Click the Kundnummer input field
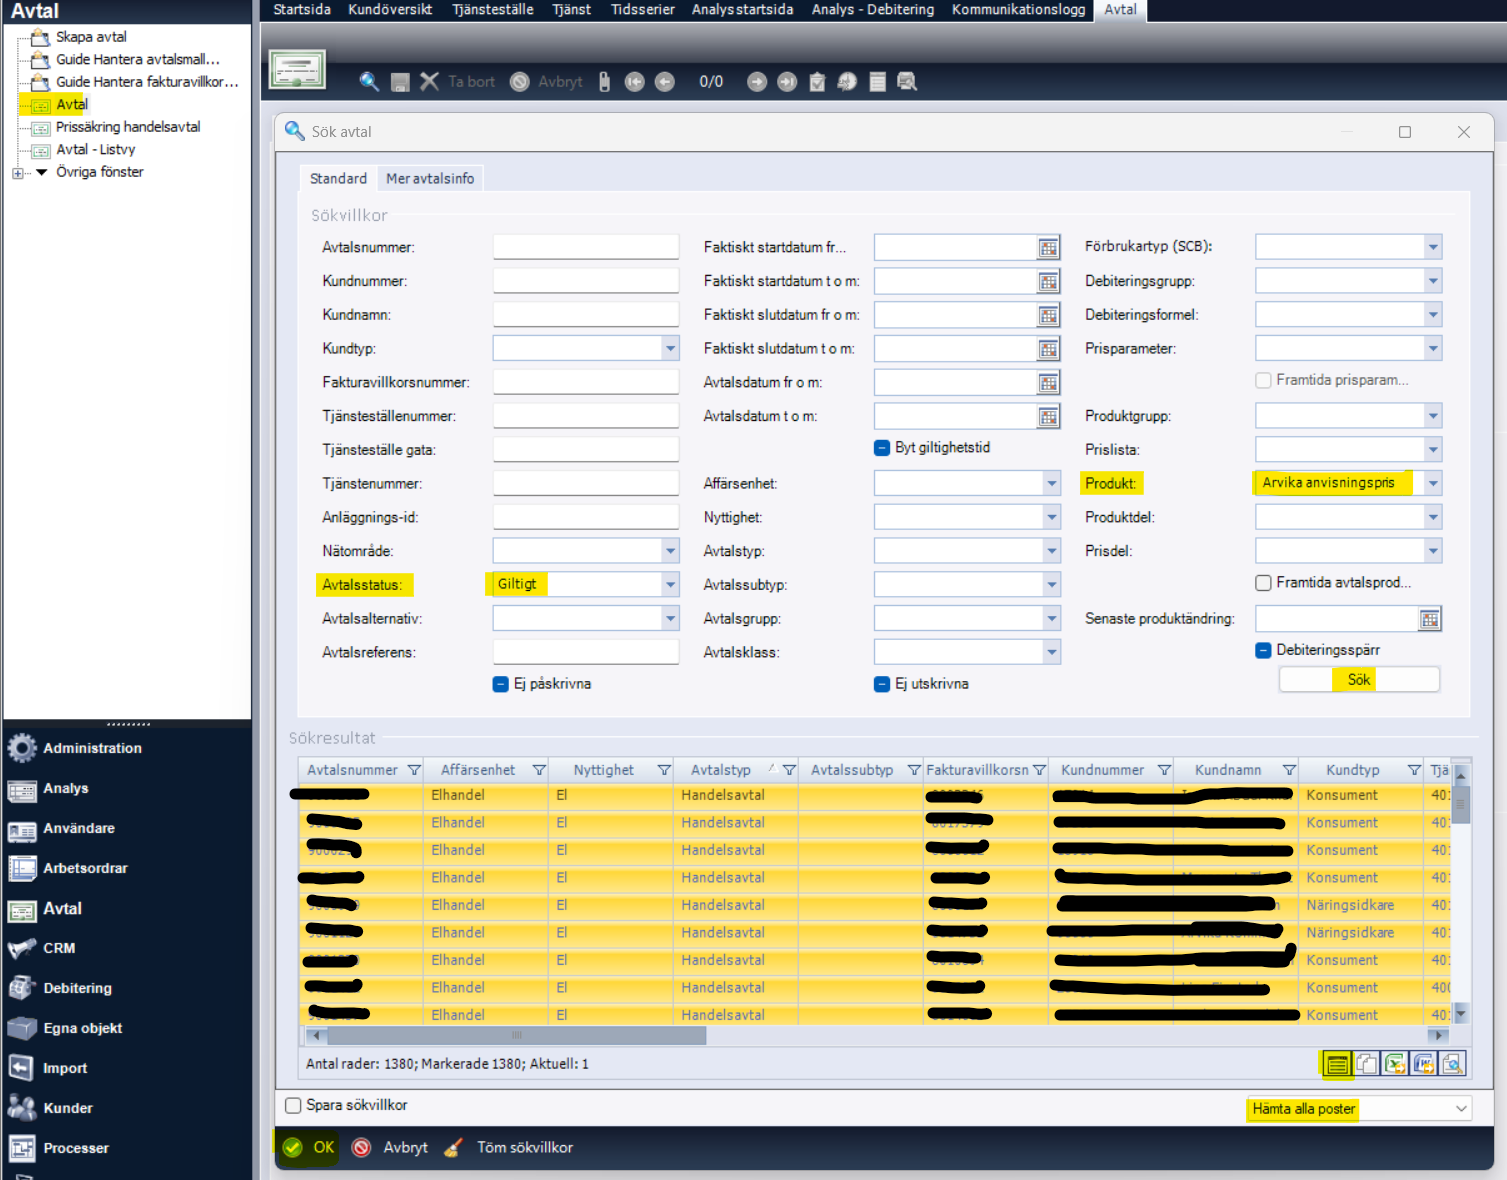The width and height of the screenshot is (1507, 1180). [585, 281]
